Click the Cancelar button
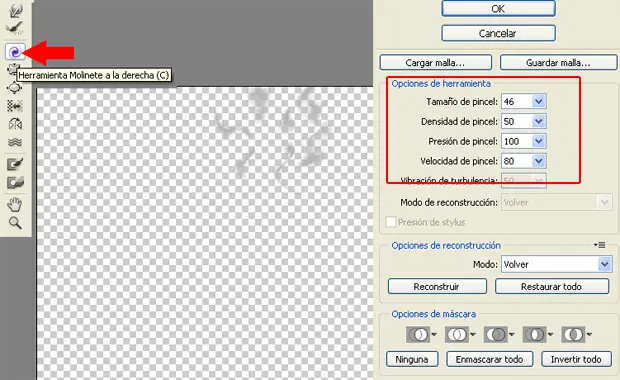This screenshot has height=380, width=620. pyautogui.click(x=498, y=33)
